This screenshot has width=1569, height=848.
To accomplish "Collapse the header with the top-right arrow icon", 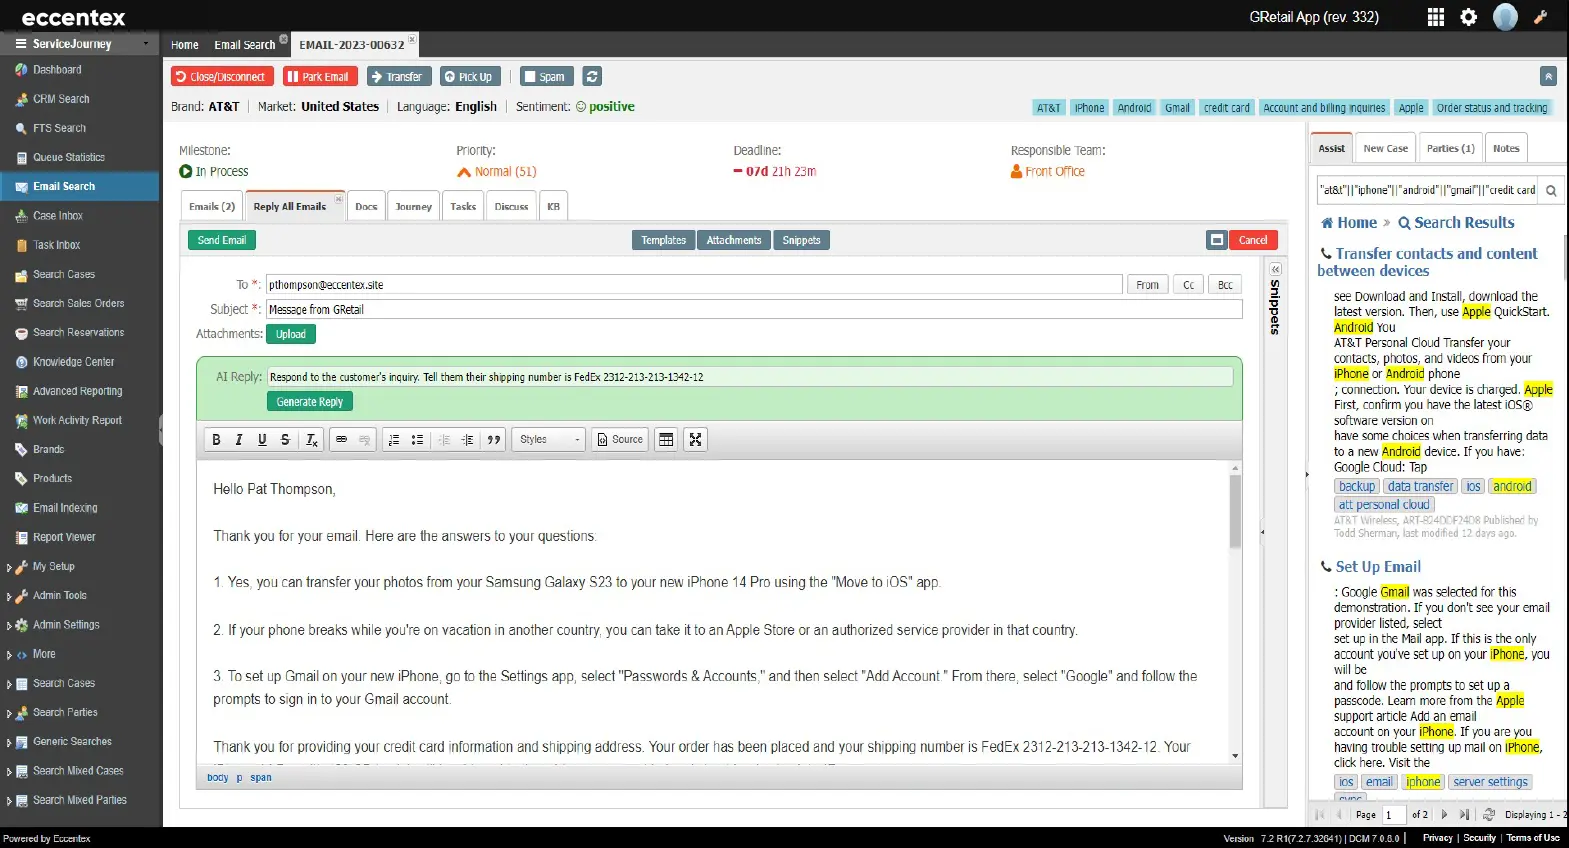I will tap(1548, 77).
